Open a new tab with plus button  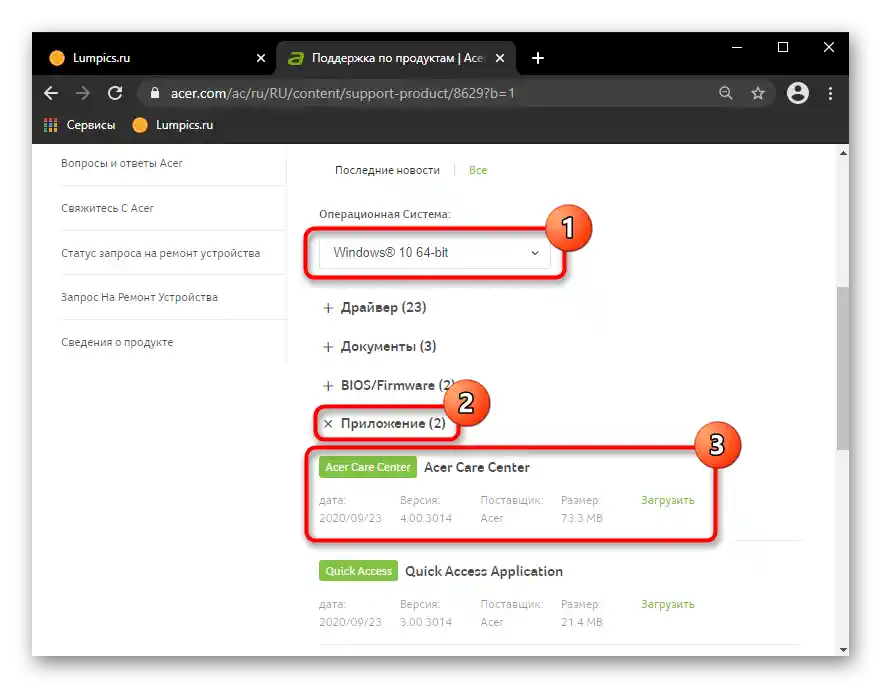538,58
